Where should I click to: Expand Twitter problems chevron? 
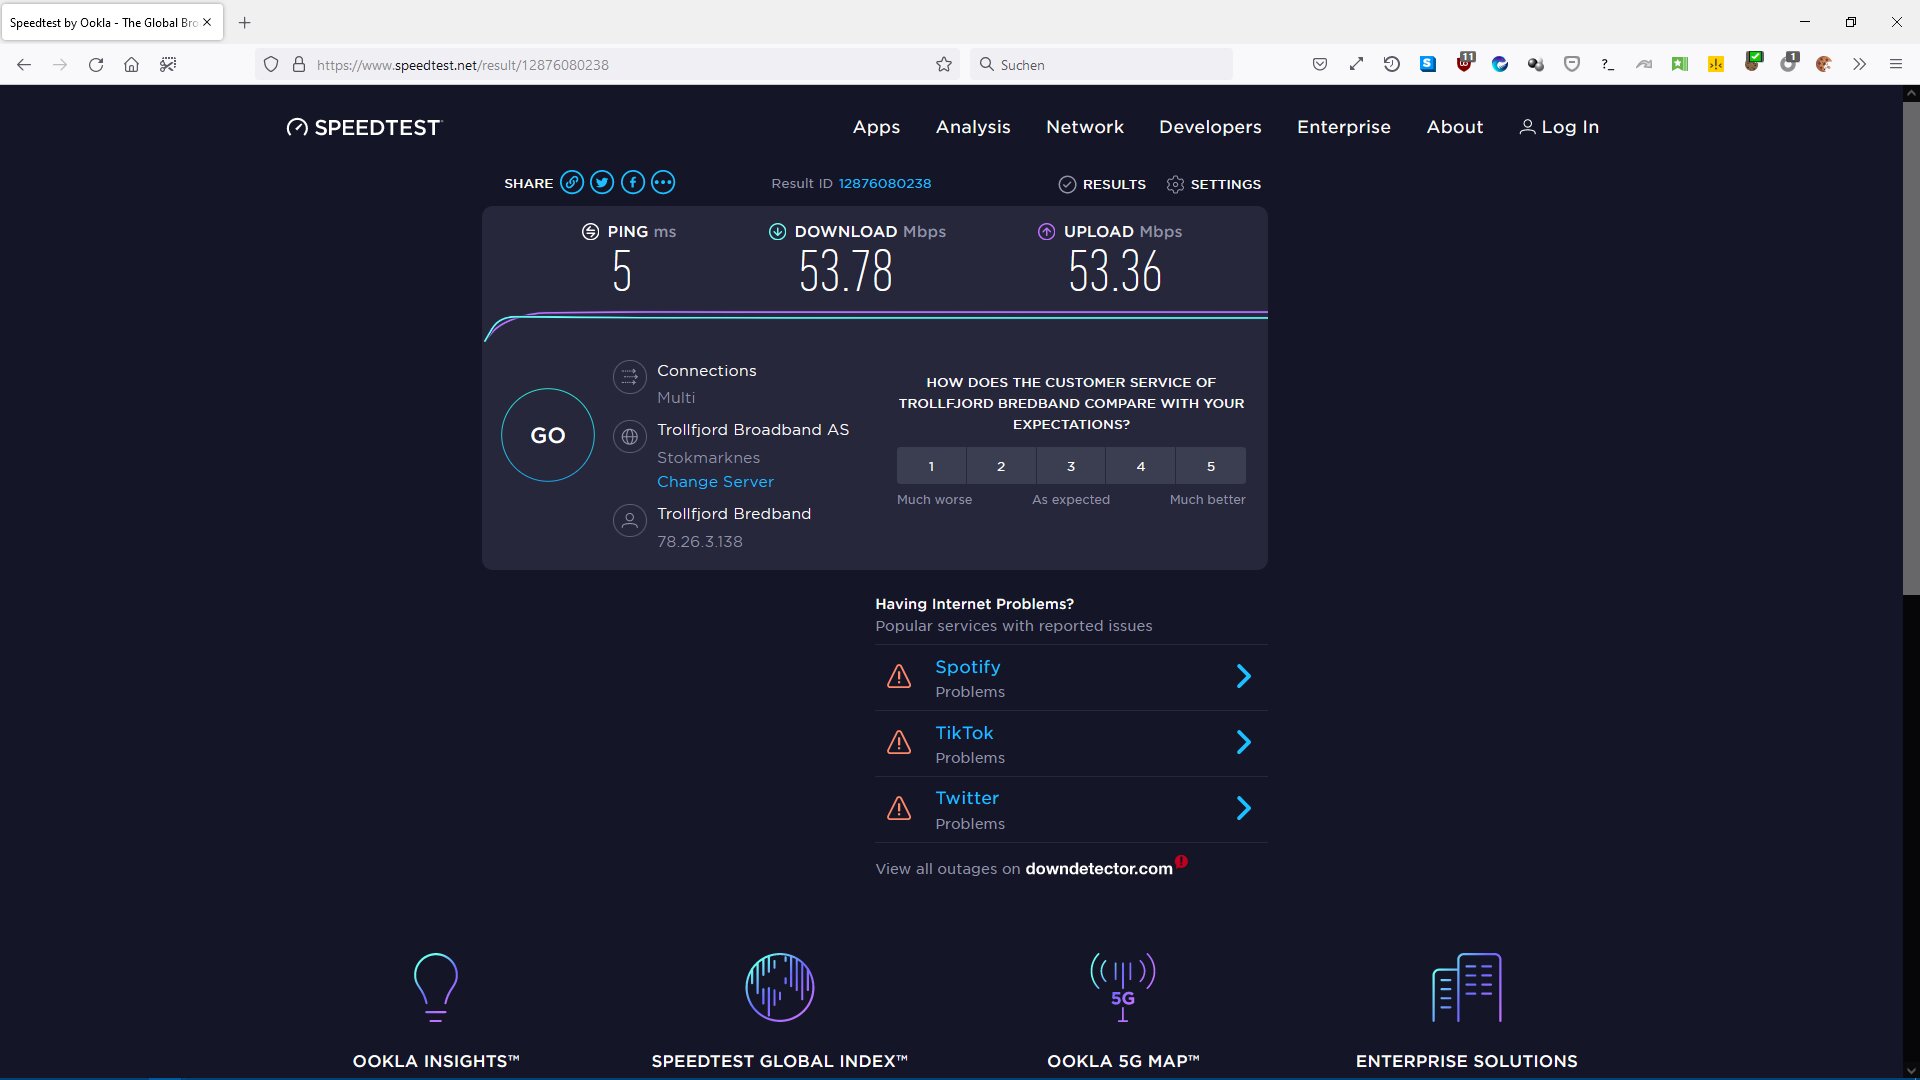[x=1244, y=809]
